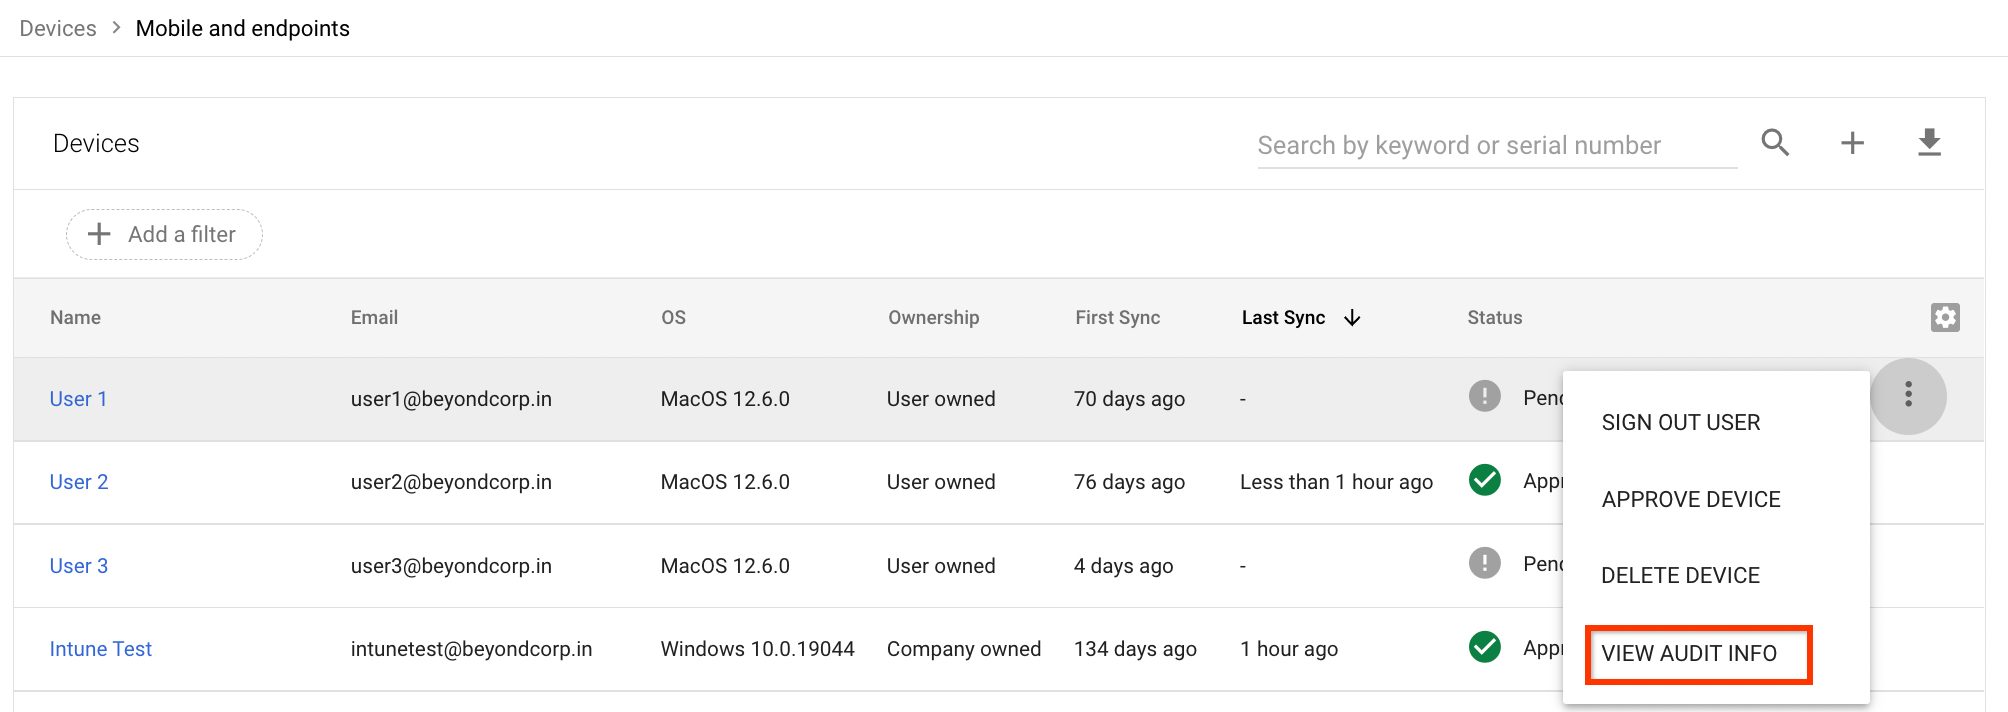The width and height of the screenshot is (2008, 712).
Task: Click the Name column header
Action: click(x=75, y=317)
